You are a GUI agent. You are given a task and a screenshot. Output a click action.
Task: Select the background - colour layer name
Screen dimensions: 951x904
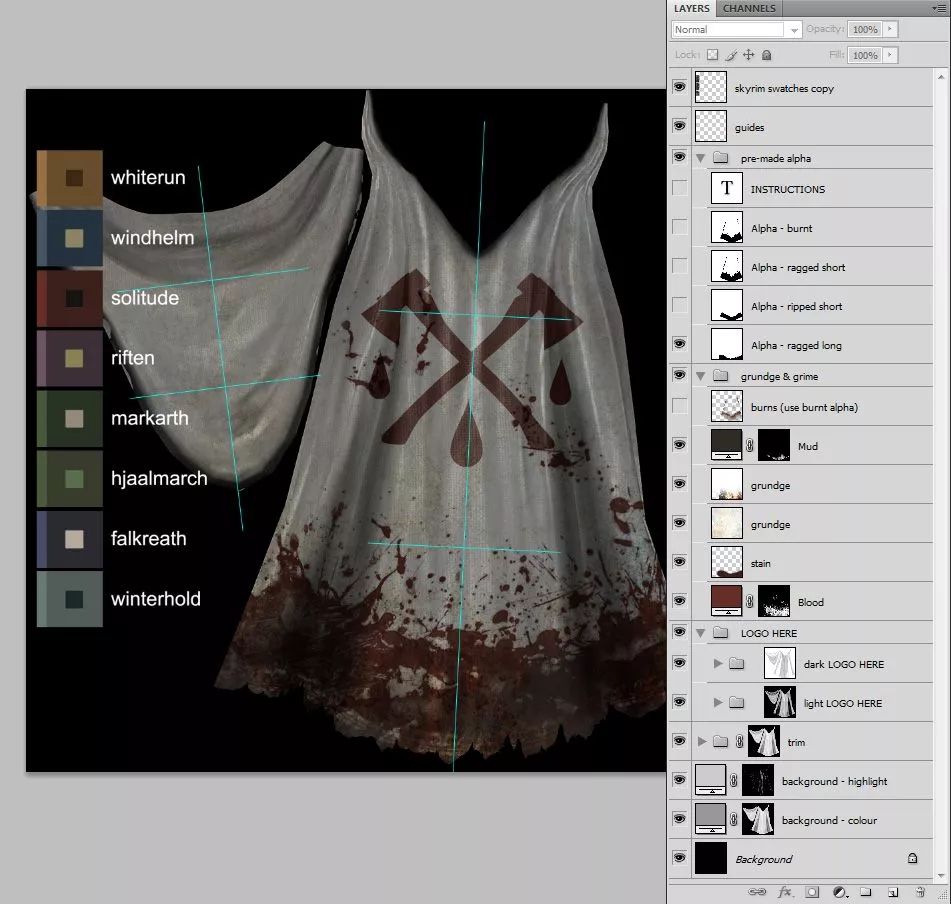829,820
